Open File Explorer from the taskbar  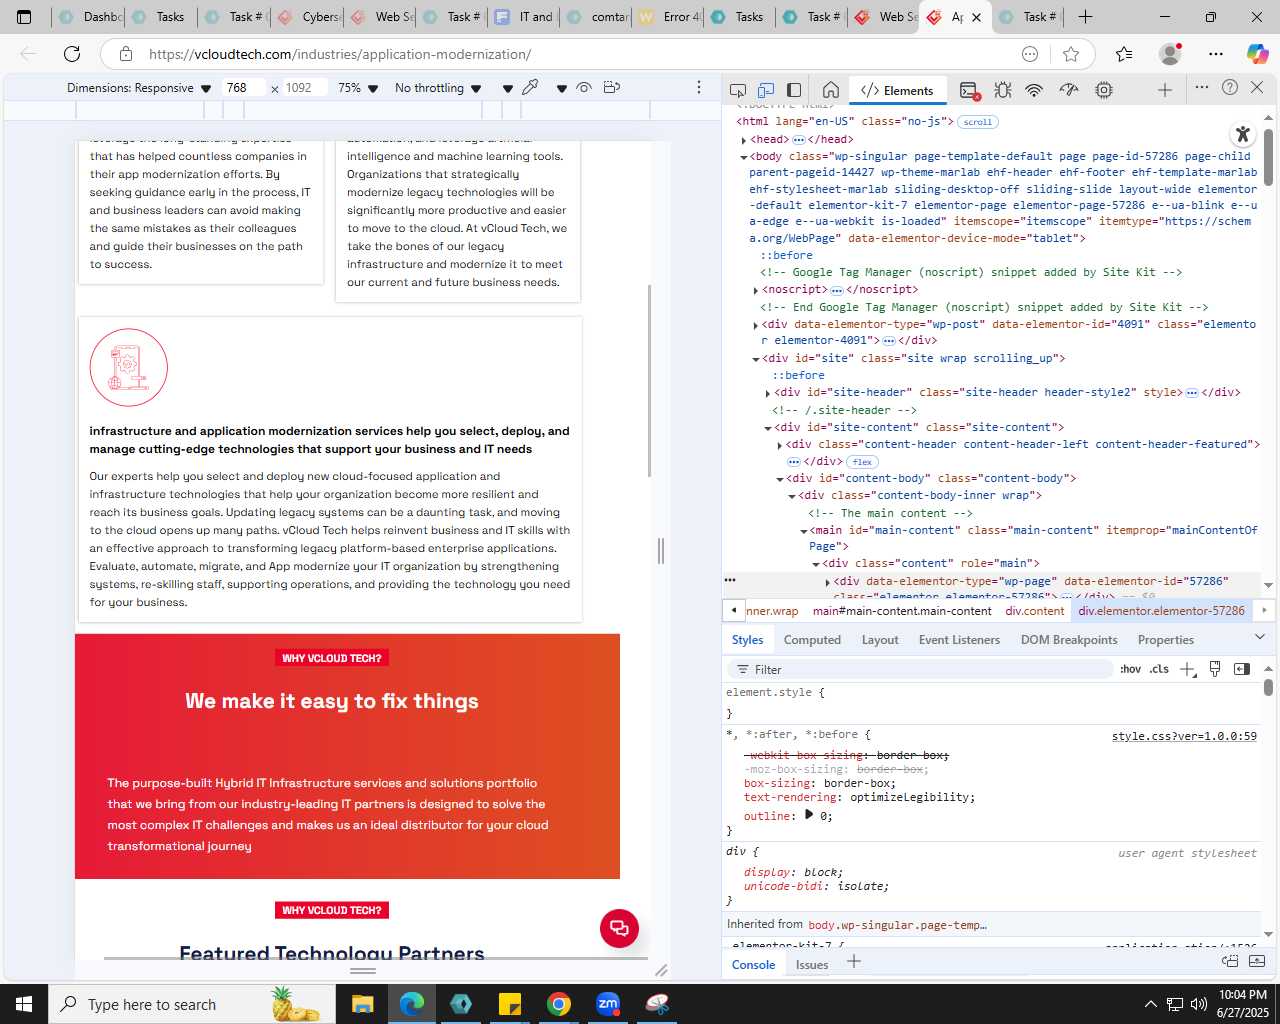coord(363,1004)
